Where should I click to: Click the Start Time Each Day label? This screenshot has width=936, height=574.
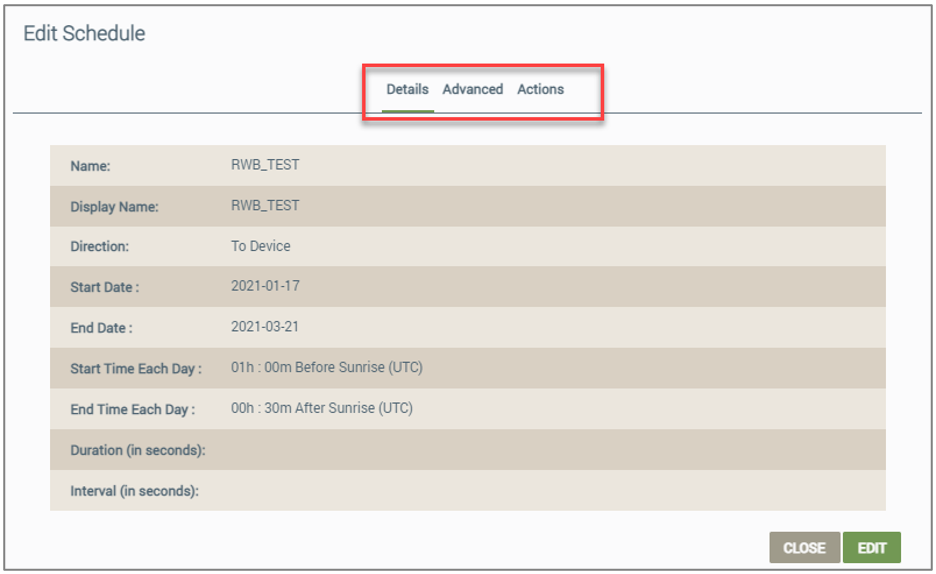click(136, 369)
